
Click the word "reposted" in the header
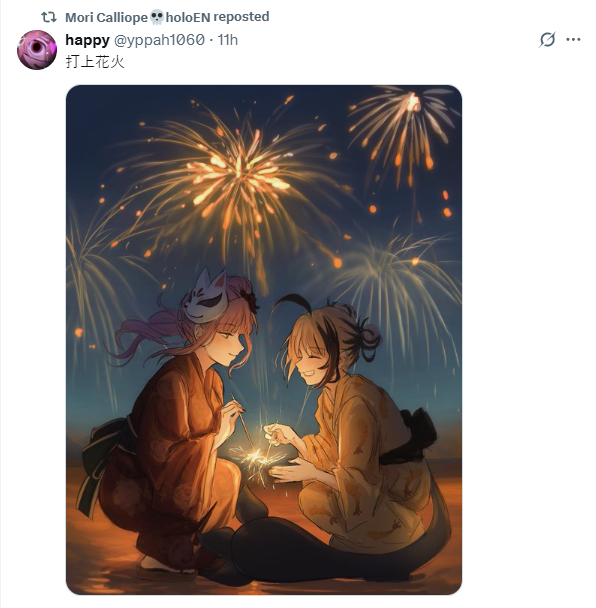coord(241,17)
